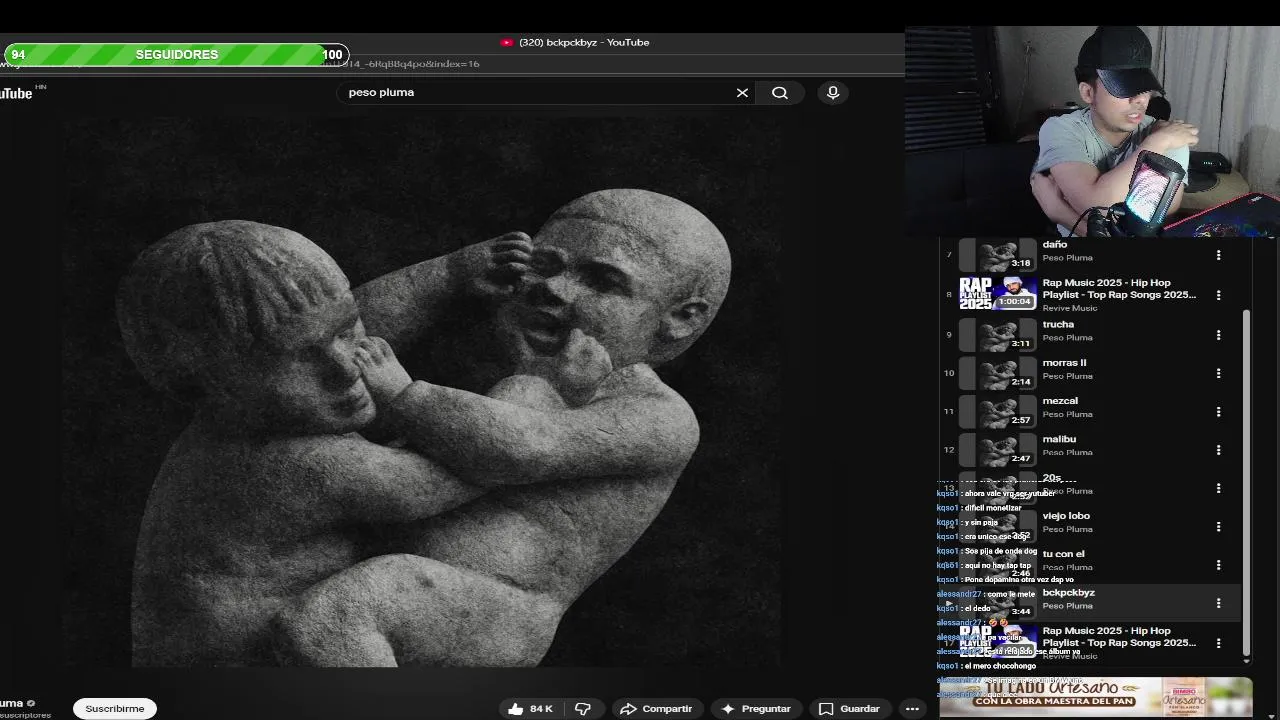Screen dimensions: 1280x720
Task: Open options menu for playlist item 8 Rap Music
Action: point(1218,295)
